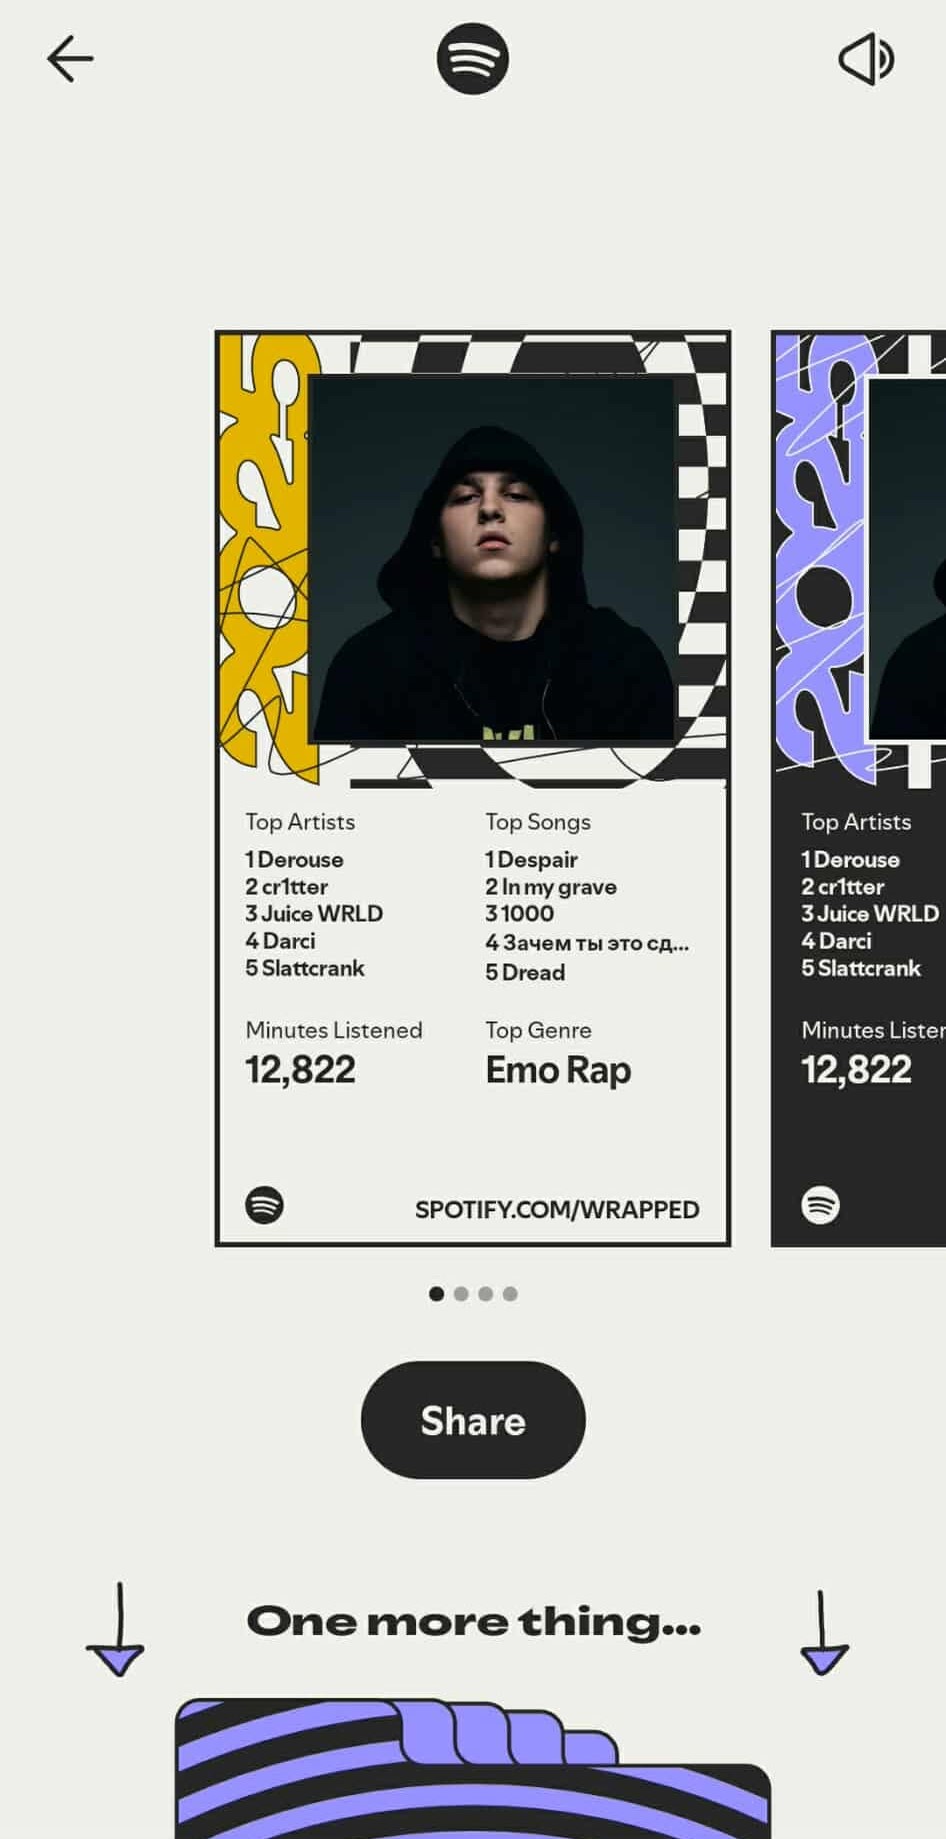946x1839 pixels.
Task: Select the first carousel page dot
Action: pos(436,1294)
